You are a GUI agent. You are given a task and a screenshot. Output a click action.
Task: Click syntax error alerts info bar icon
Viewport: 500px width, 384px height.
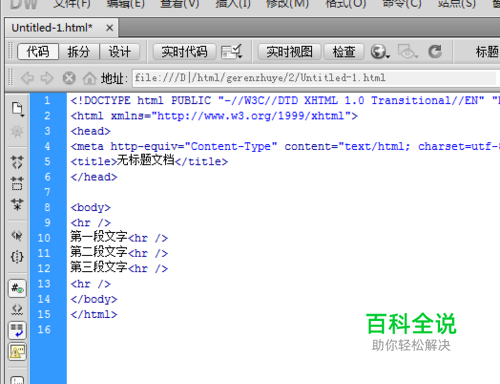[x=17, y=351]
